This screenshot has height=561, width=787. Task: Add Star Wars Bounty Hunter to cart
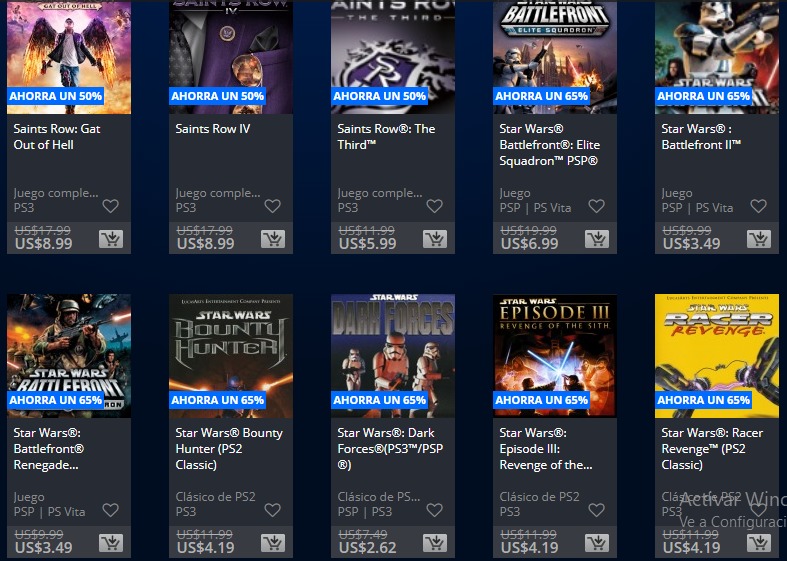tap(273, 543)
